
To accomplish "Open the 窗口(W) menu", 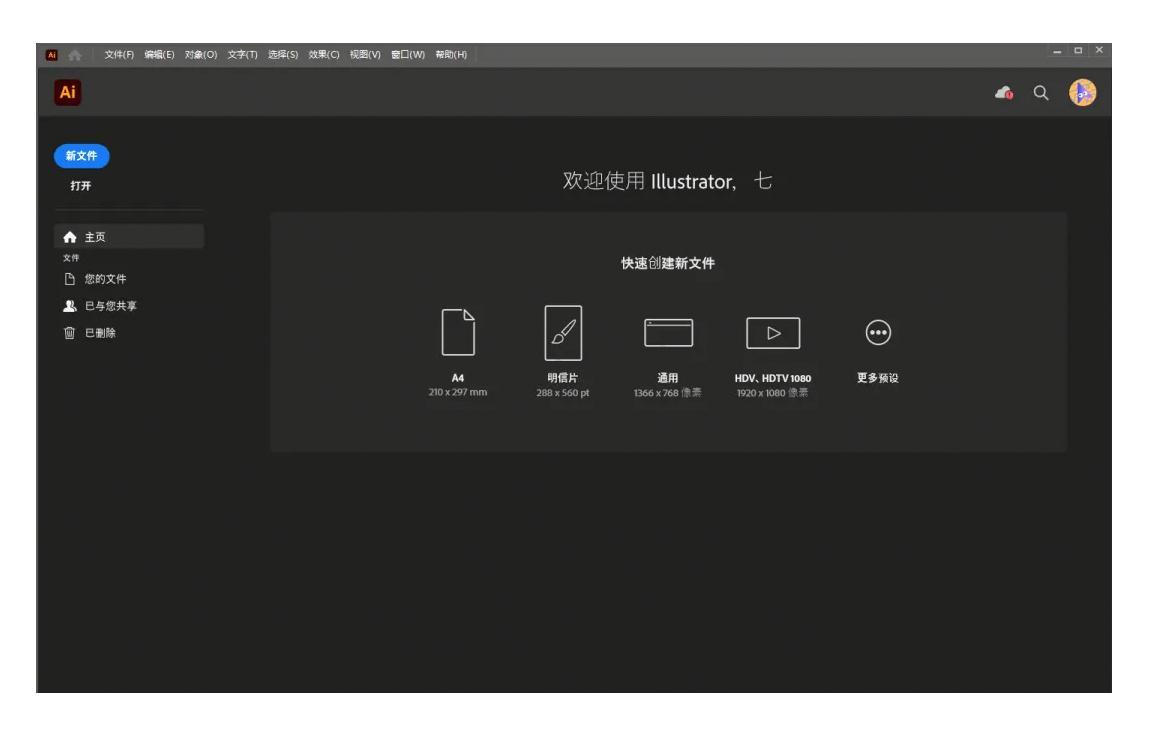I will [x=407, y=55].
